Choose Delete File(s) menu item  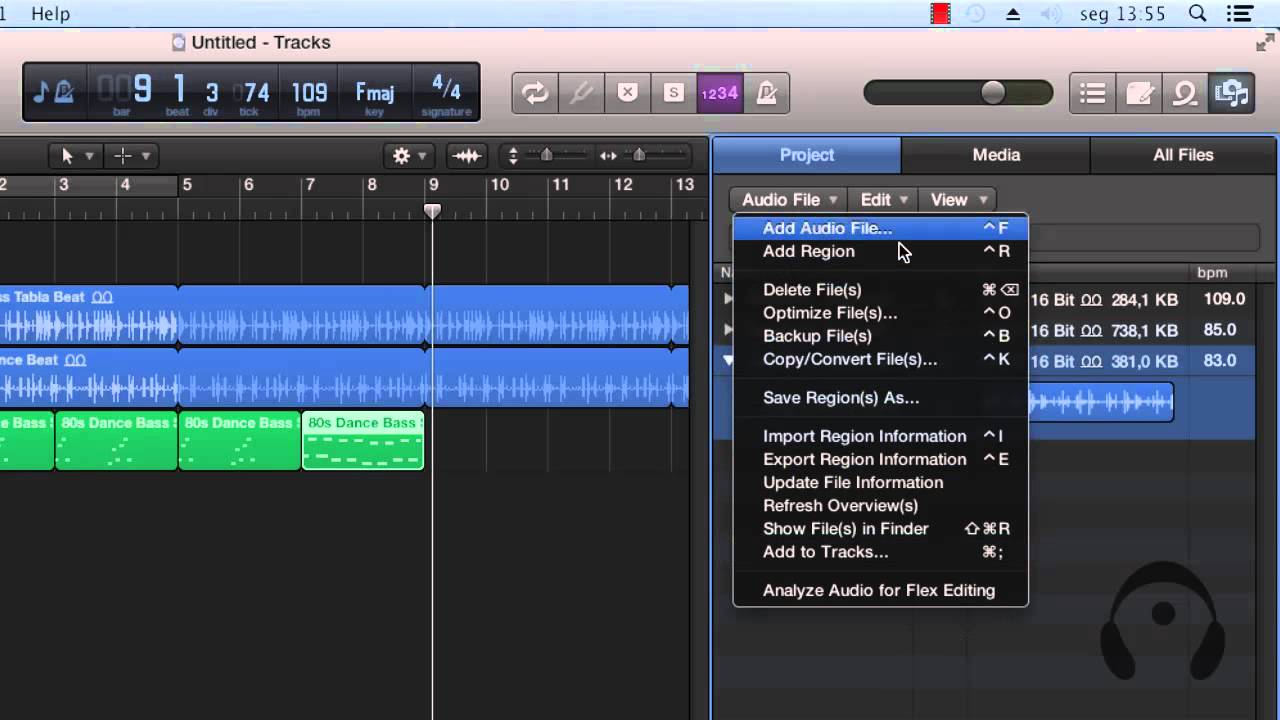click(x=880, y=290)
